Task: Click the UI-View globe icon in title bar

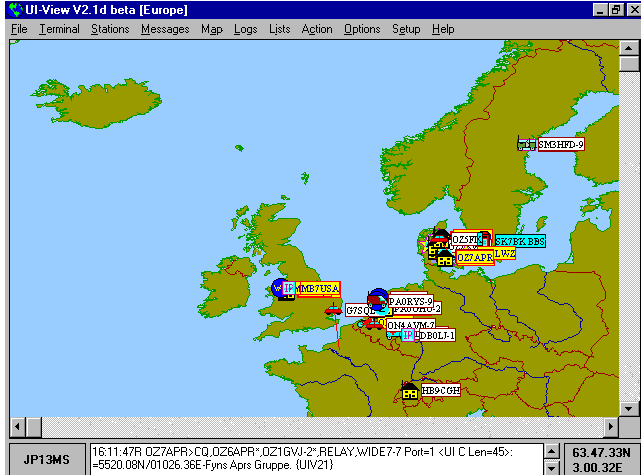Action: (x=15, y=9)
